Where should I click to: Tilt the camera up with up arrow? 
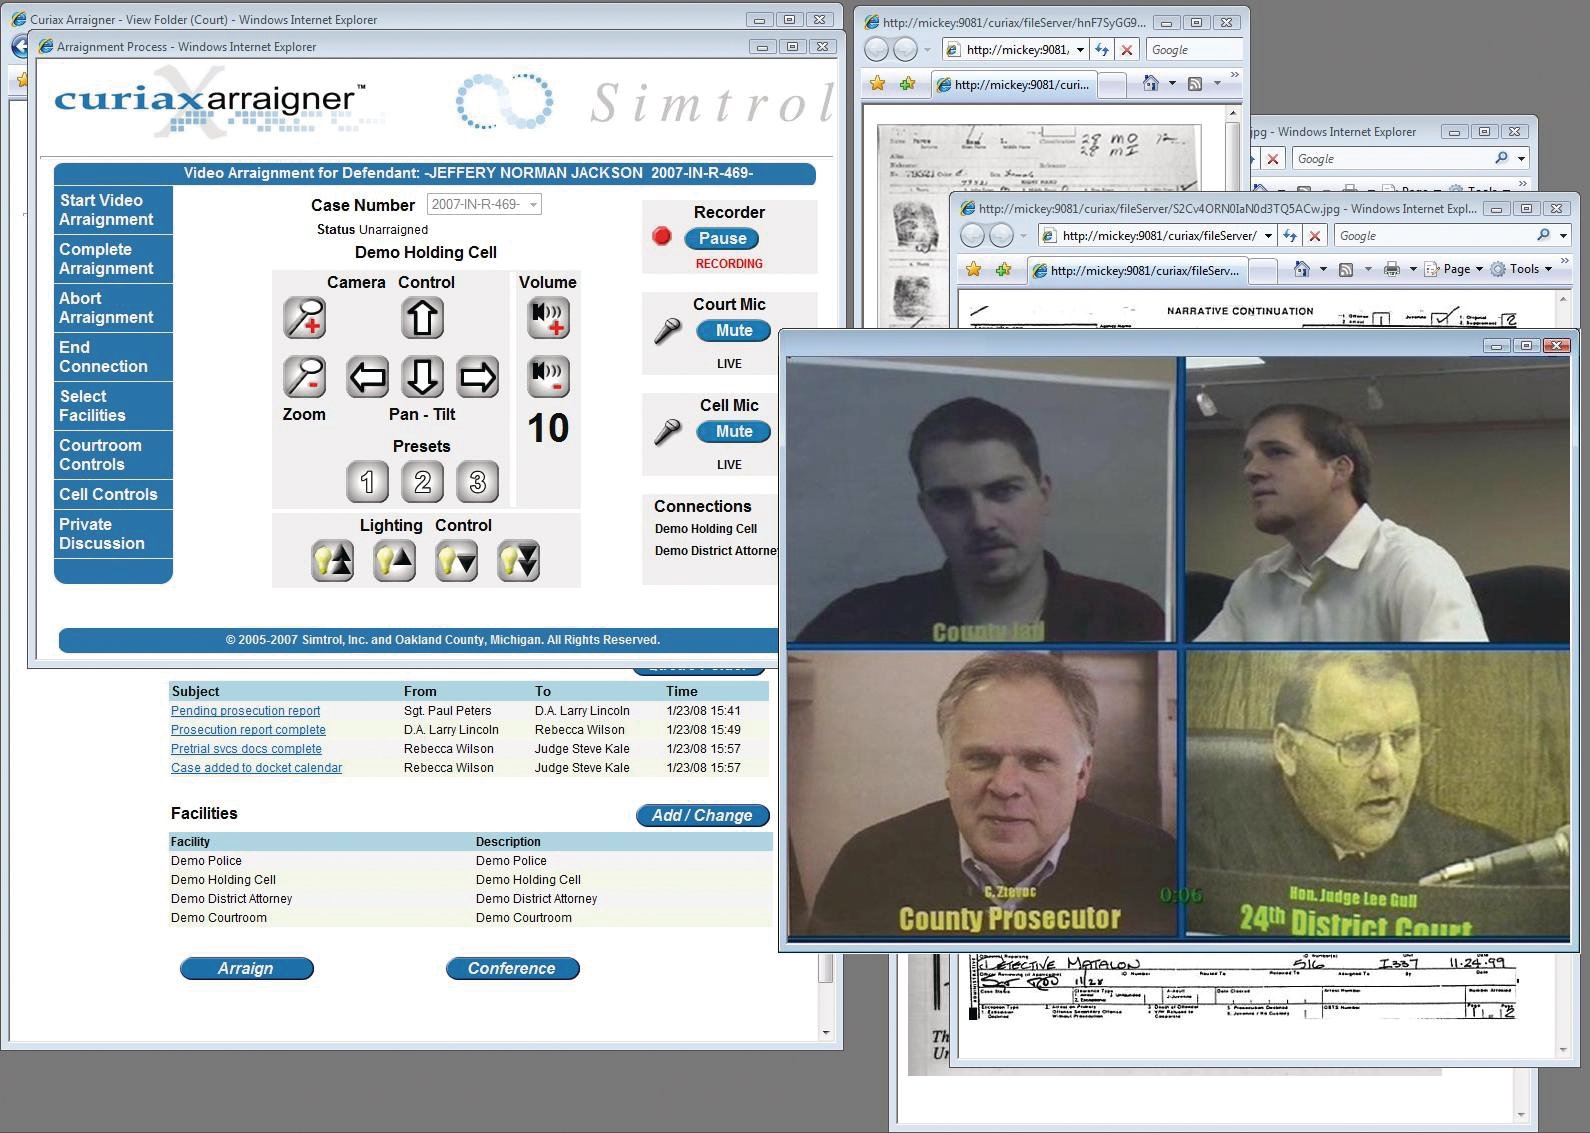click(422, 318)
